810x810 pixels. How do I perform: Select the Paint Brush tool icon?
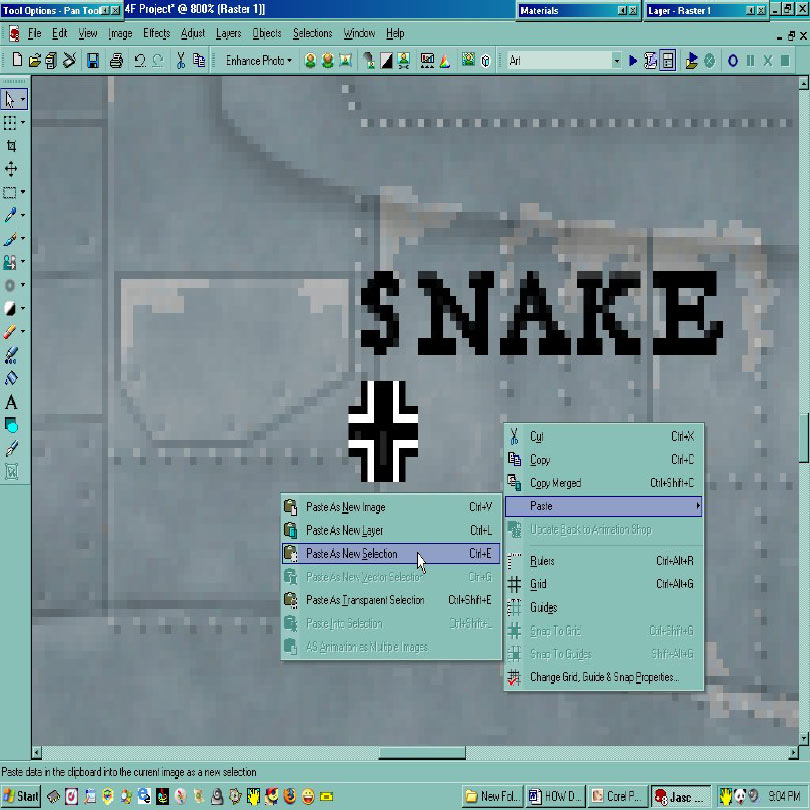[x=9, y=239]
